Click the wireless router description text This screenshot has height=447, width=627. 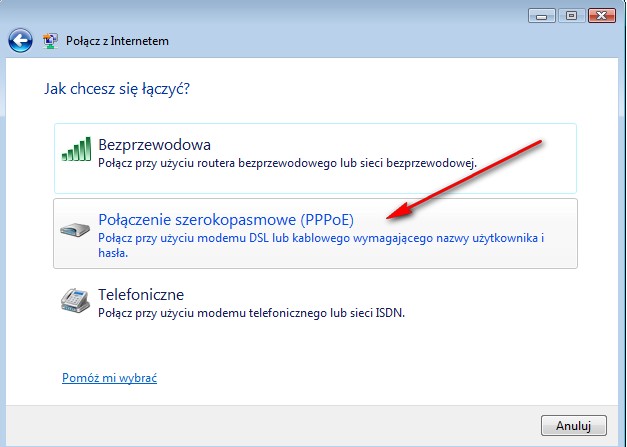(x=287, y=163)
